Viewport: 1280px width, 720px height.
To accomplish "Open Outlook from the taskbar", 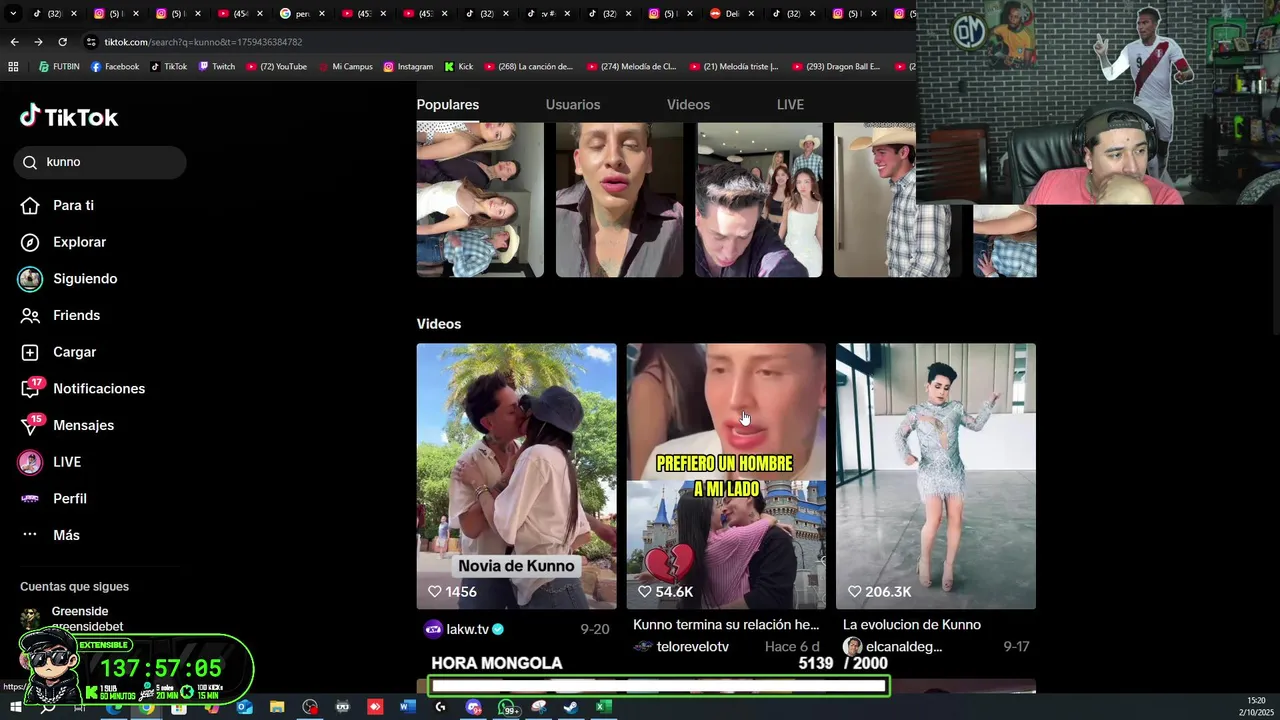I will [244, 707].
